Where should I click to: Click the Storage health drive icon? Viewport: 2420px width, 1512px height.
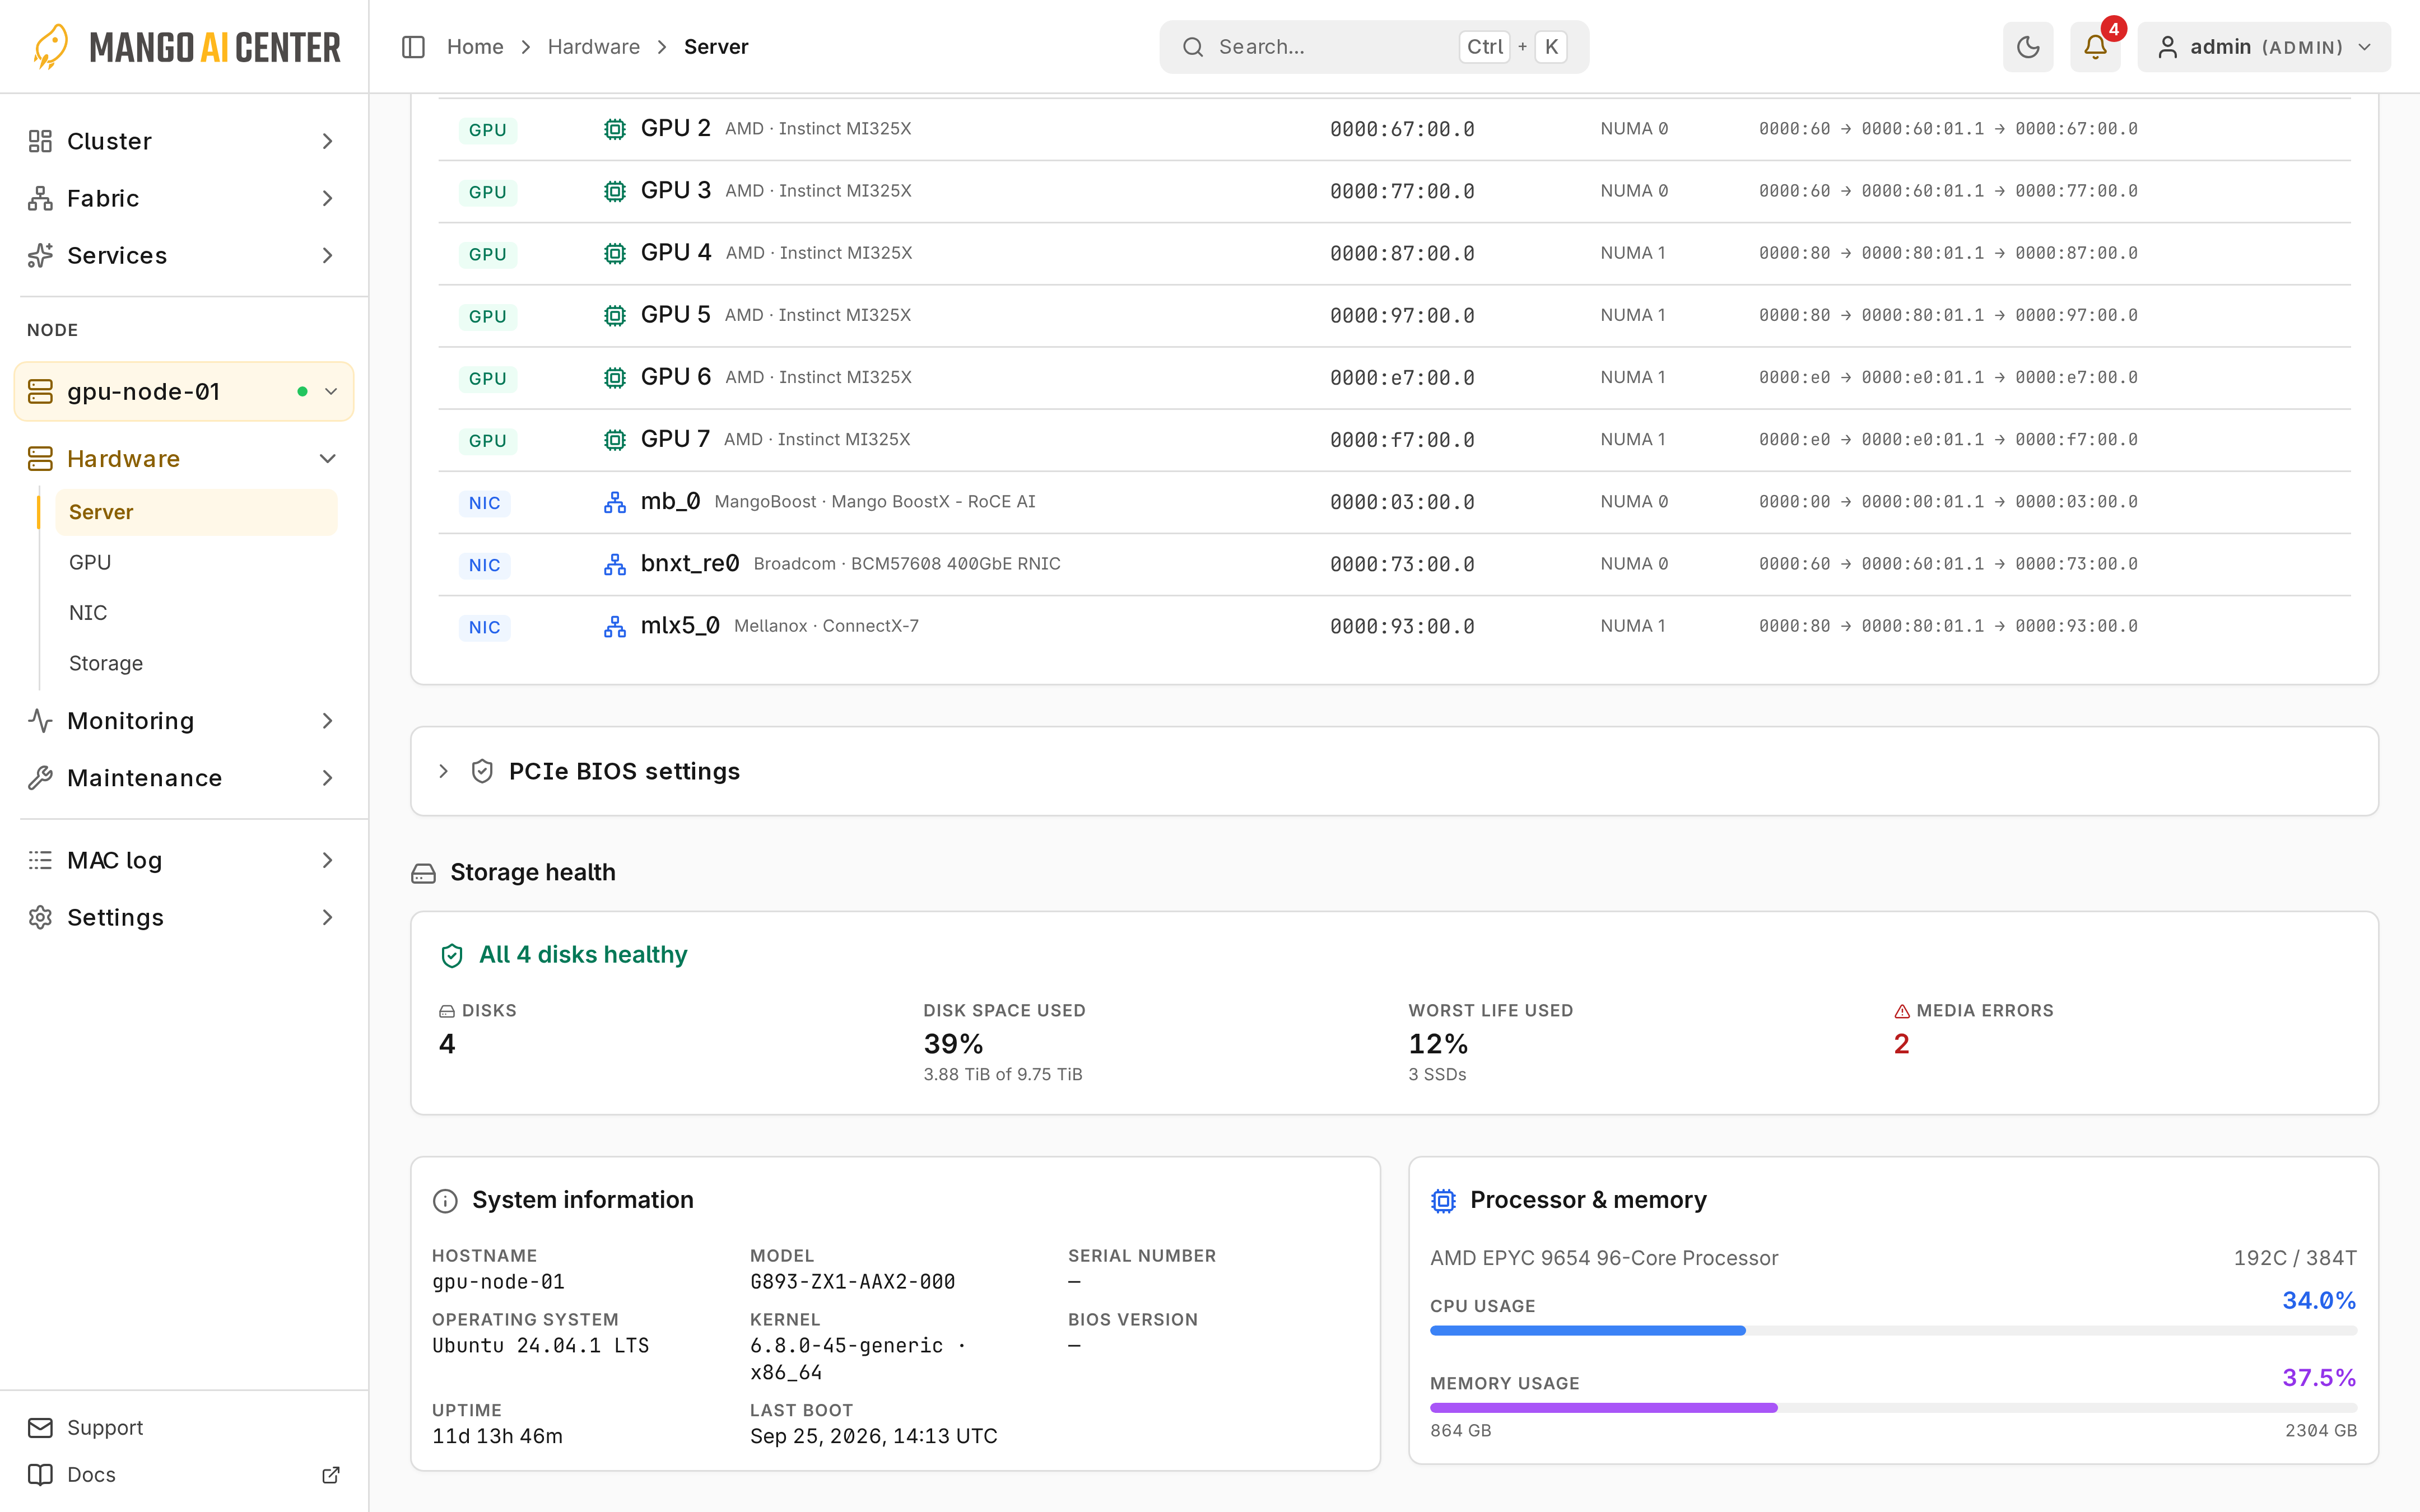click(x=423, y=873)
